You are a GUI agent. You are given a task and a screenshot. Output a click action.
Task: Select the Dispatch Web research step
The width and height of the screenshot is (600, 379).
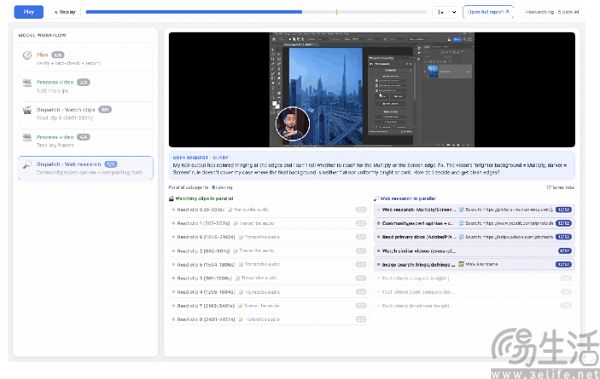[85, 168]
